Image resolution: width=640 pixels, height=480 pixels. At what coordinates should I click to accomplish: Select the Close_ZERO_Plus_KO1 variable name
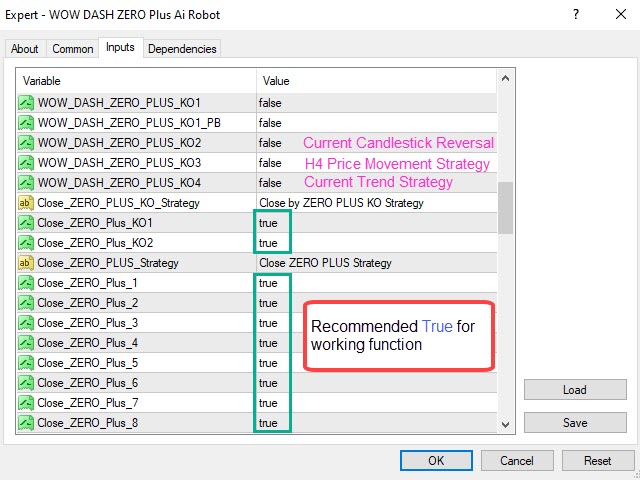click(x=95, y=223)
